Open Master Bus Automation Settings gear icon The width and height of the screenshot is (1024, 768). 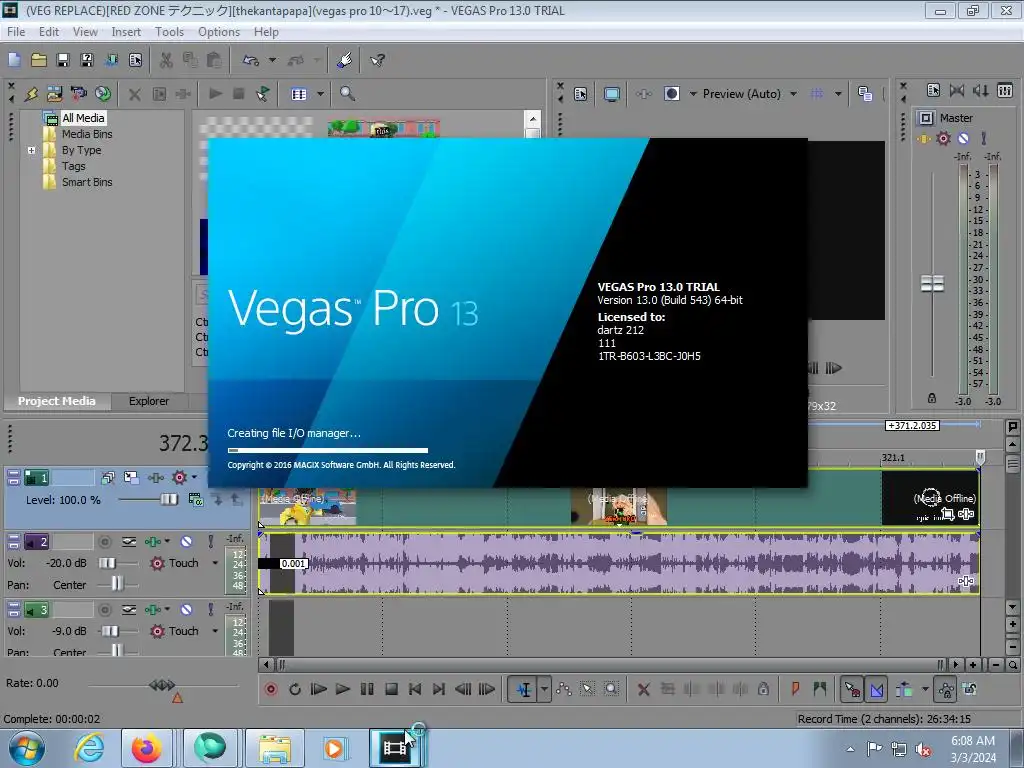tap(943, 138)
